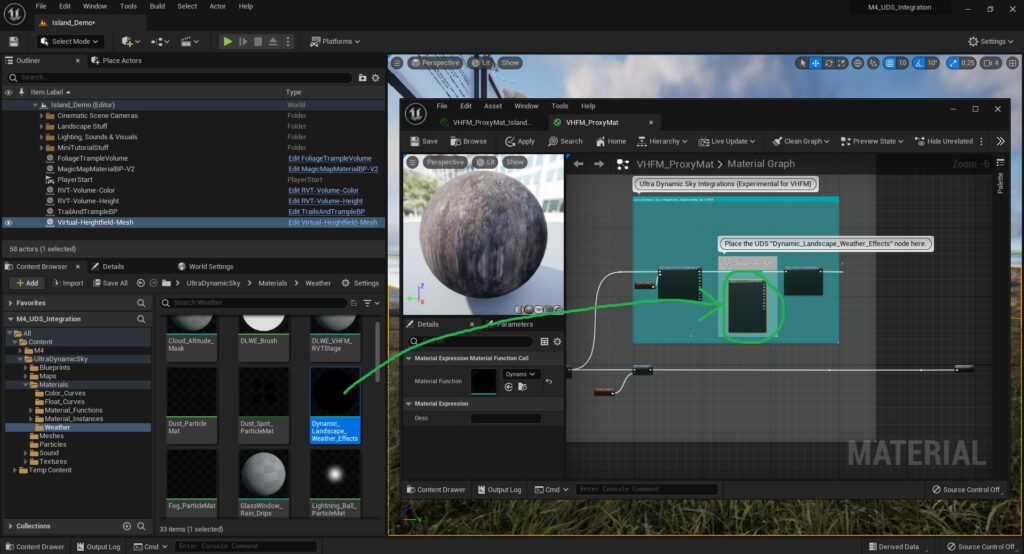This screenshot has height=554, width=1024.
Task: Use selected asset arrow for Material Function
Action: pyautogui.click(x=509, y=387)
